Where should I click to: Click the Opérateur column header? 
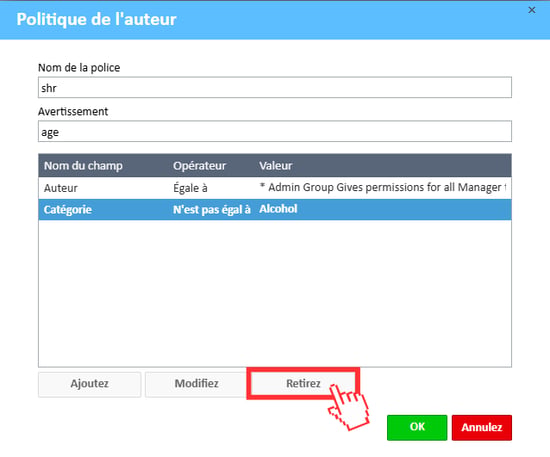pos(199,166)
